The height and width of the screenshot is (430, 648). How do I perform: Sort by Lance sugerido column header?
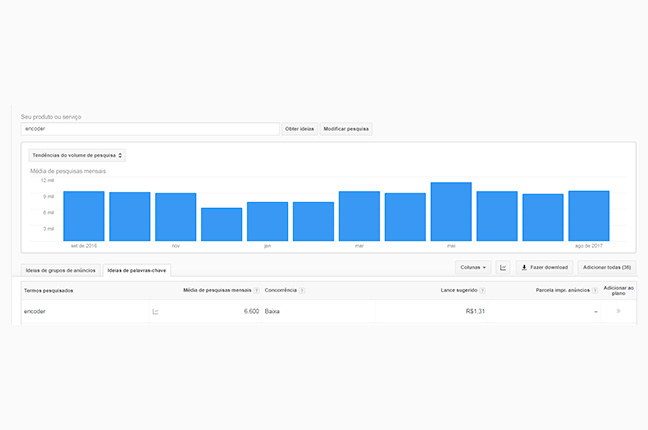coord(459,290)
